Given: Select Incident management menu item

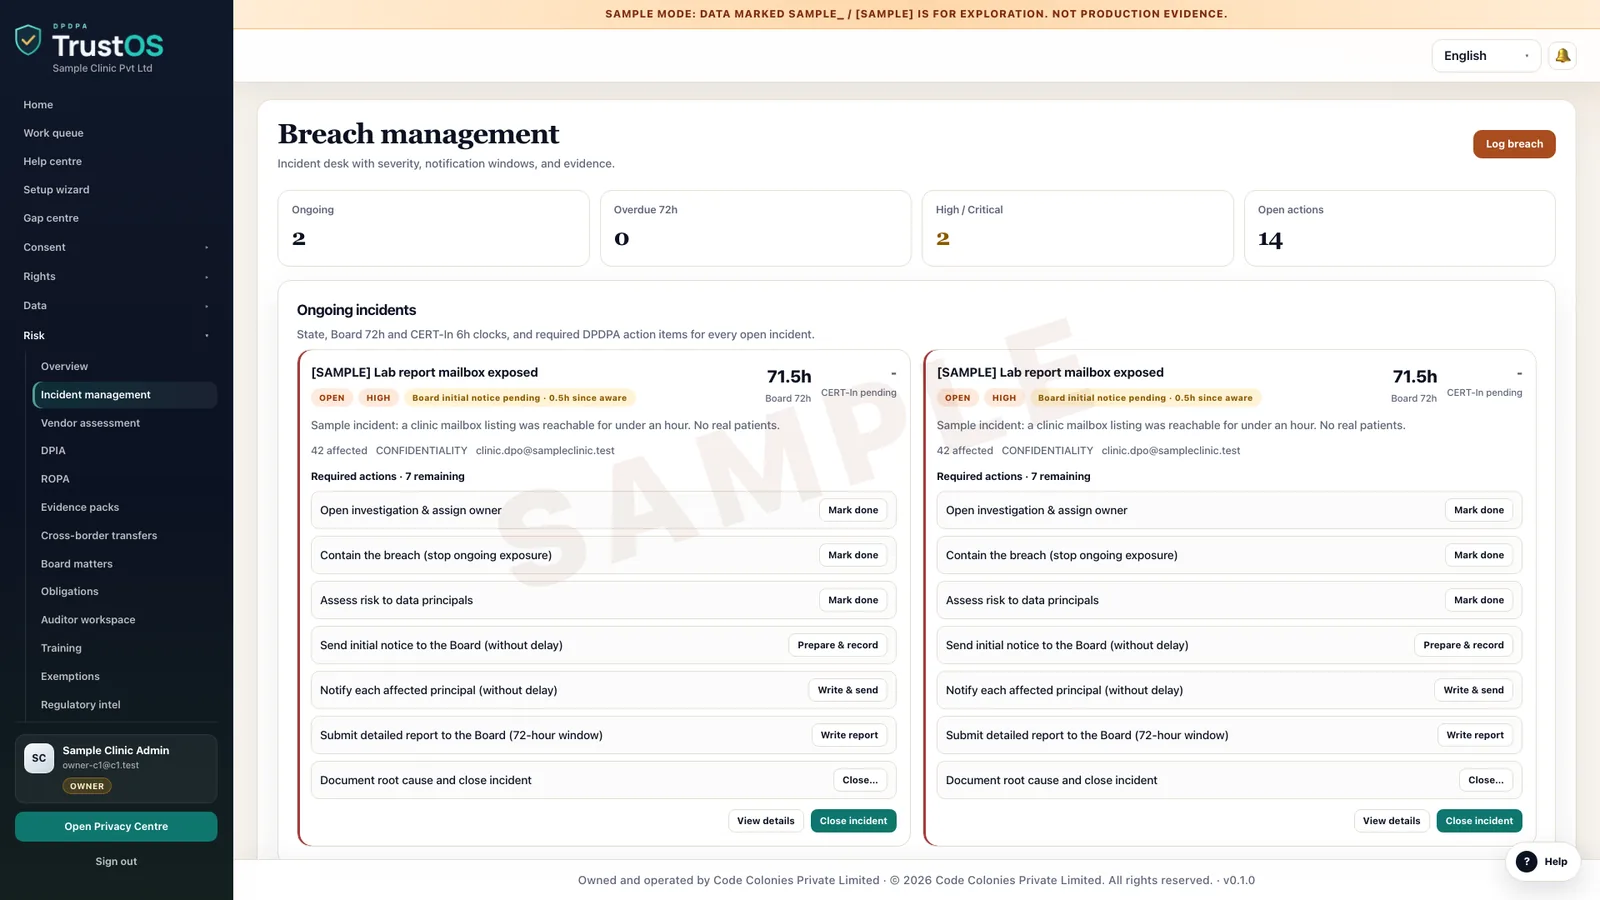Looking at the screenshot, I should pyautogui.click(x=125, y=395).
